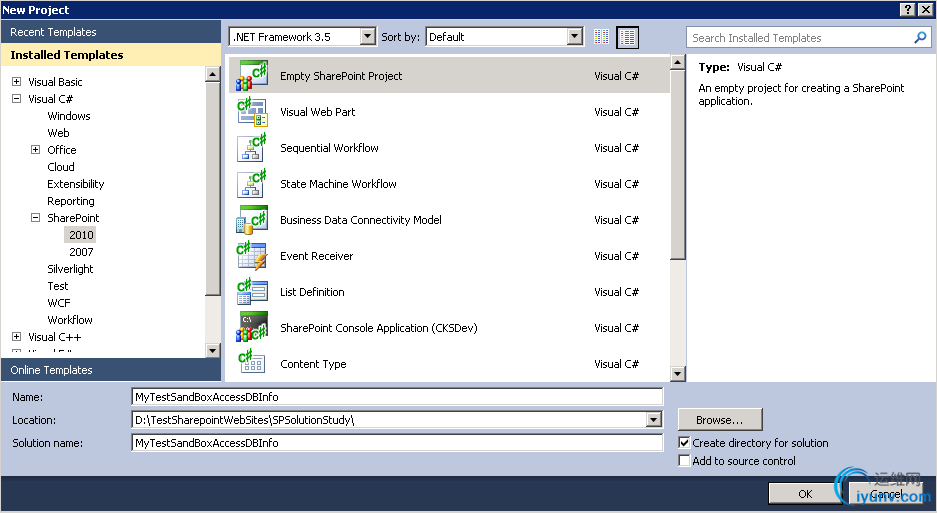Select the WCF category
This screenshot has width=937, height=513.
pyautogui.click(x=59, y=303)
